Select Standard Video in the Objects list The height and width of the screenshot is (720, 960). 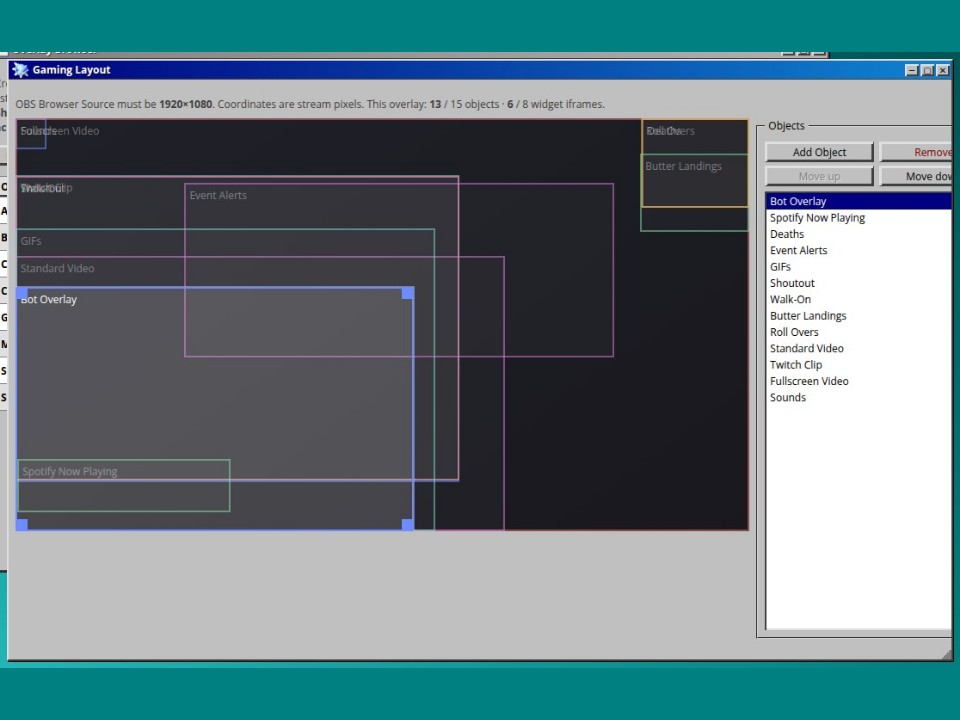(859, 348)
